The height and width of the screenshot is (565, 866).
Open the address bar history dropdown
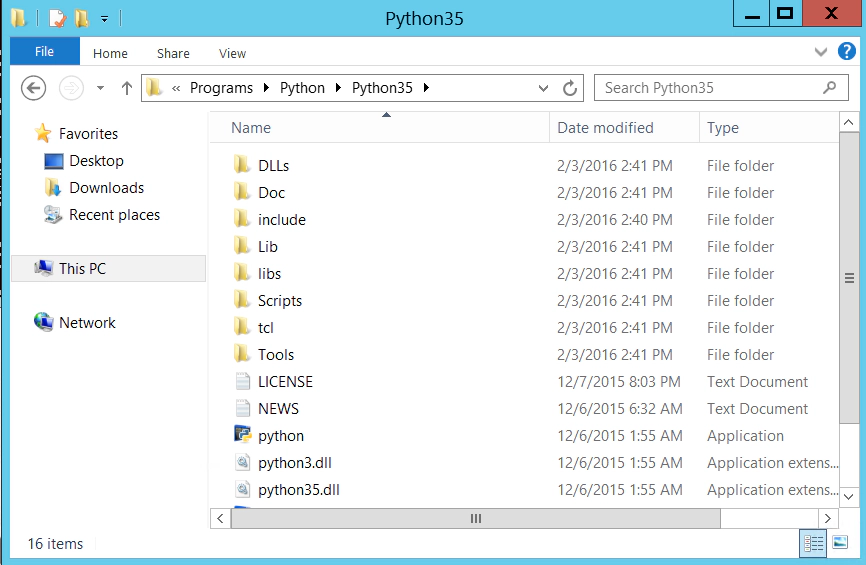tap(543, 88)
